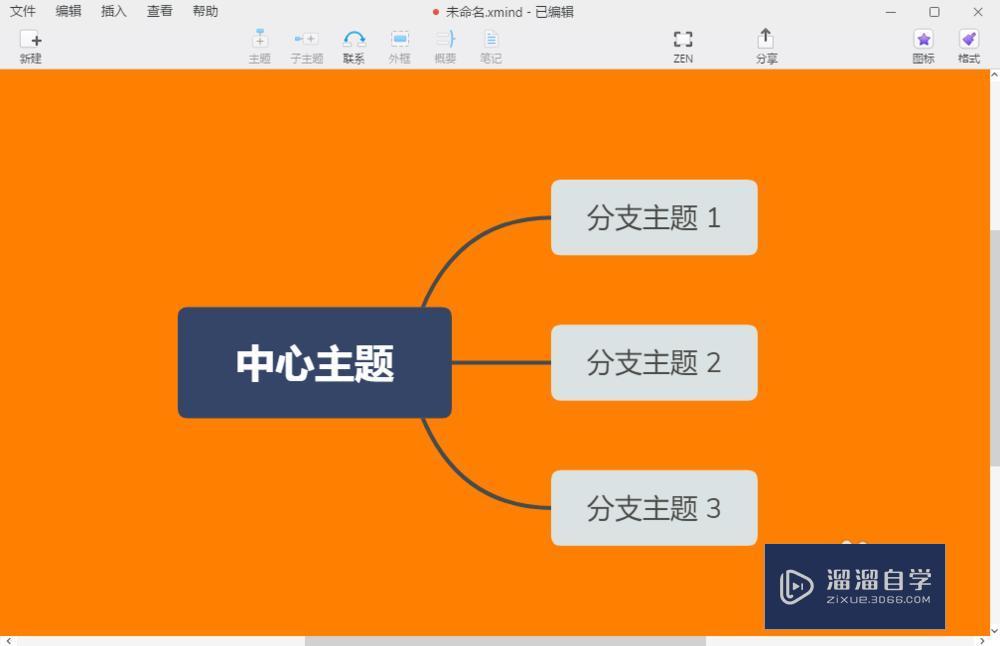Select the 分支主题 3 branch node
The width and height of the screenshot is (1000, 646).
[x=654, y=508]
